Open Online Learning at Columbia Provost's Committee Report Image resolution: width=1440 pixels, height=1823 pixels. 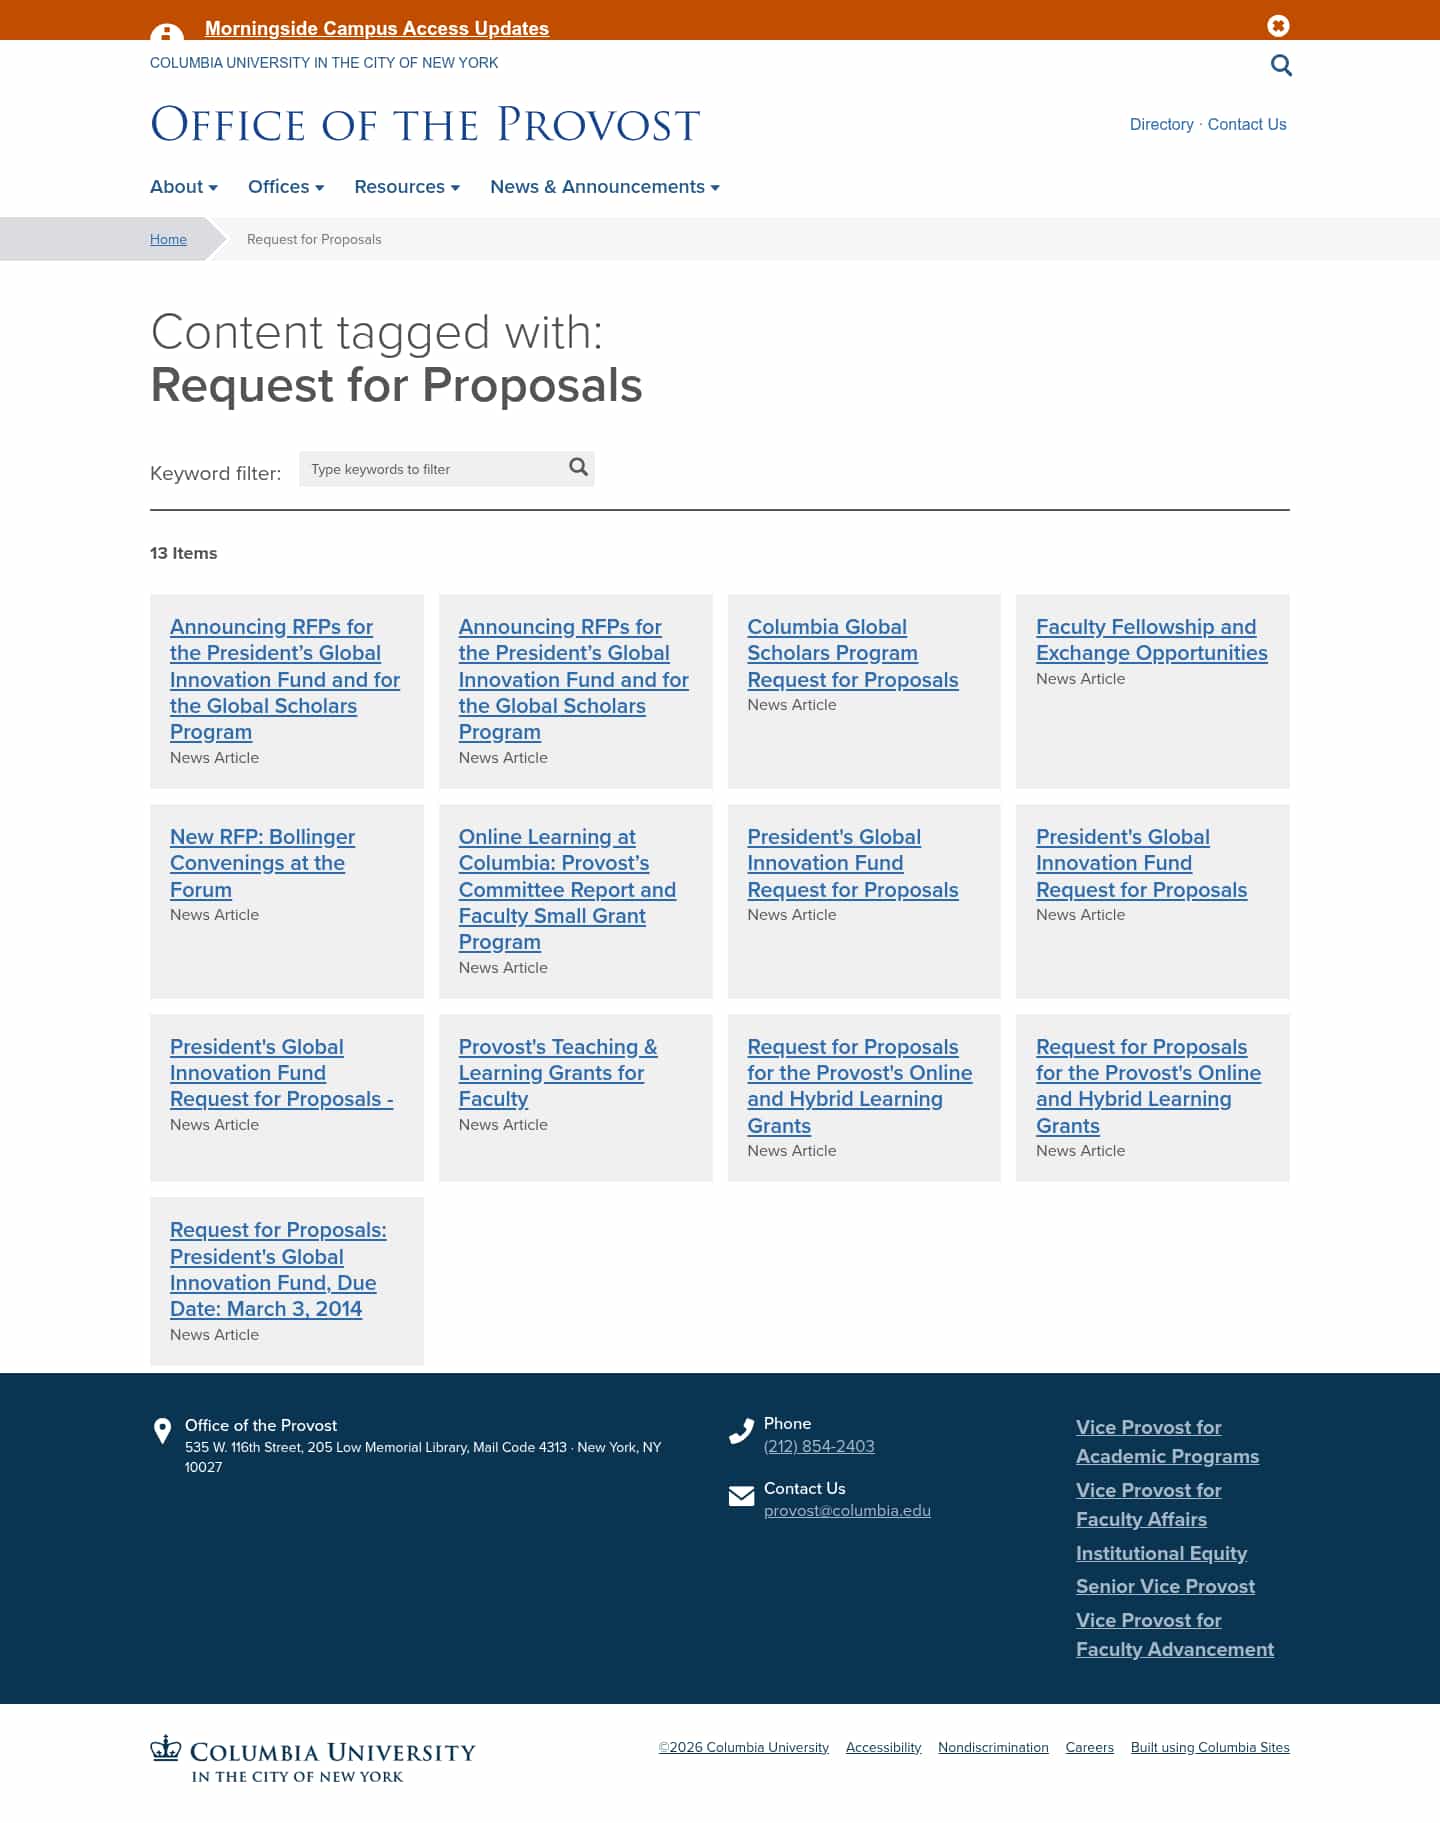(x=567, y=889)
